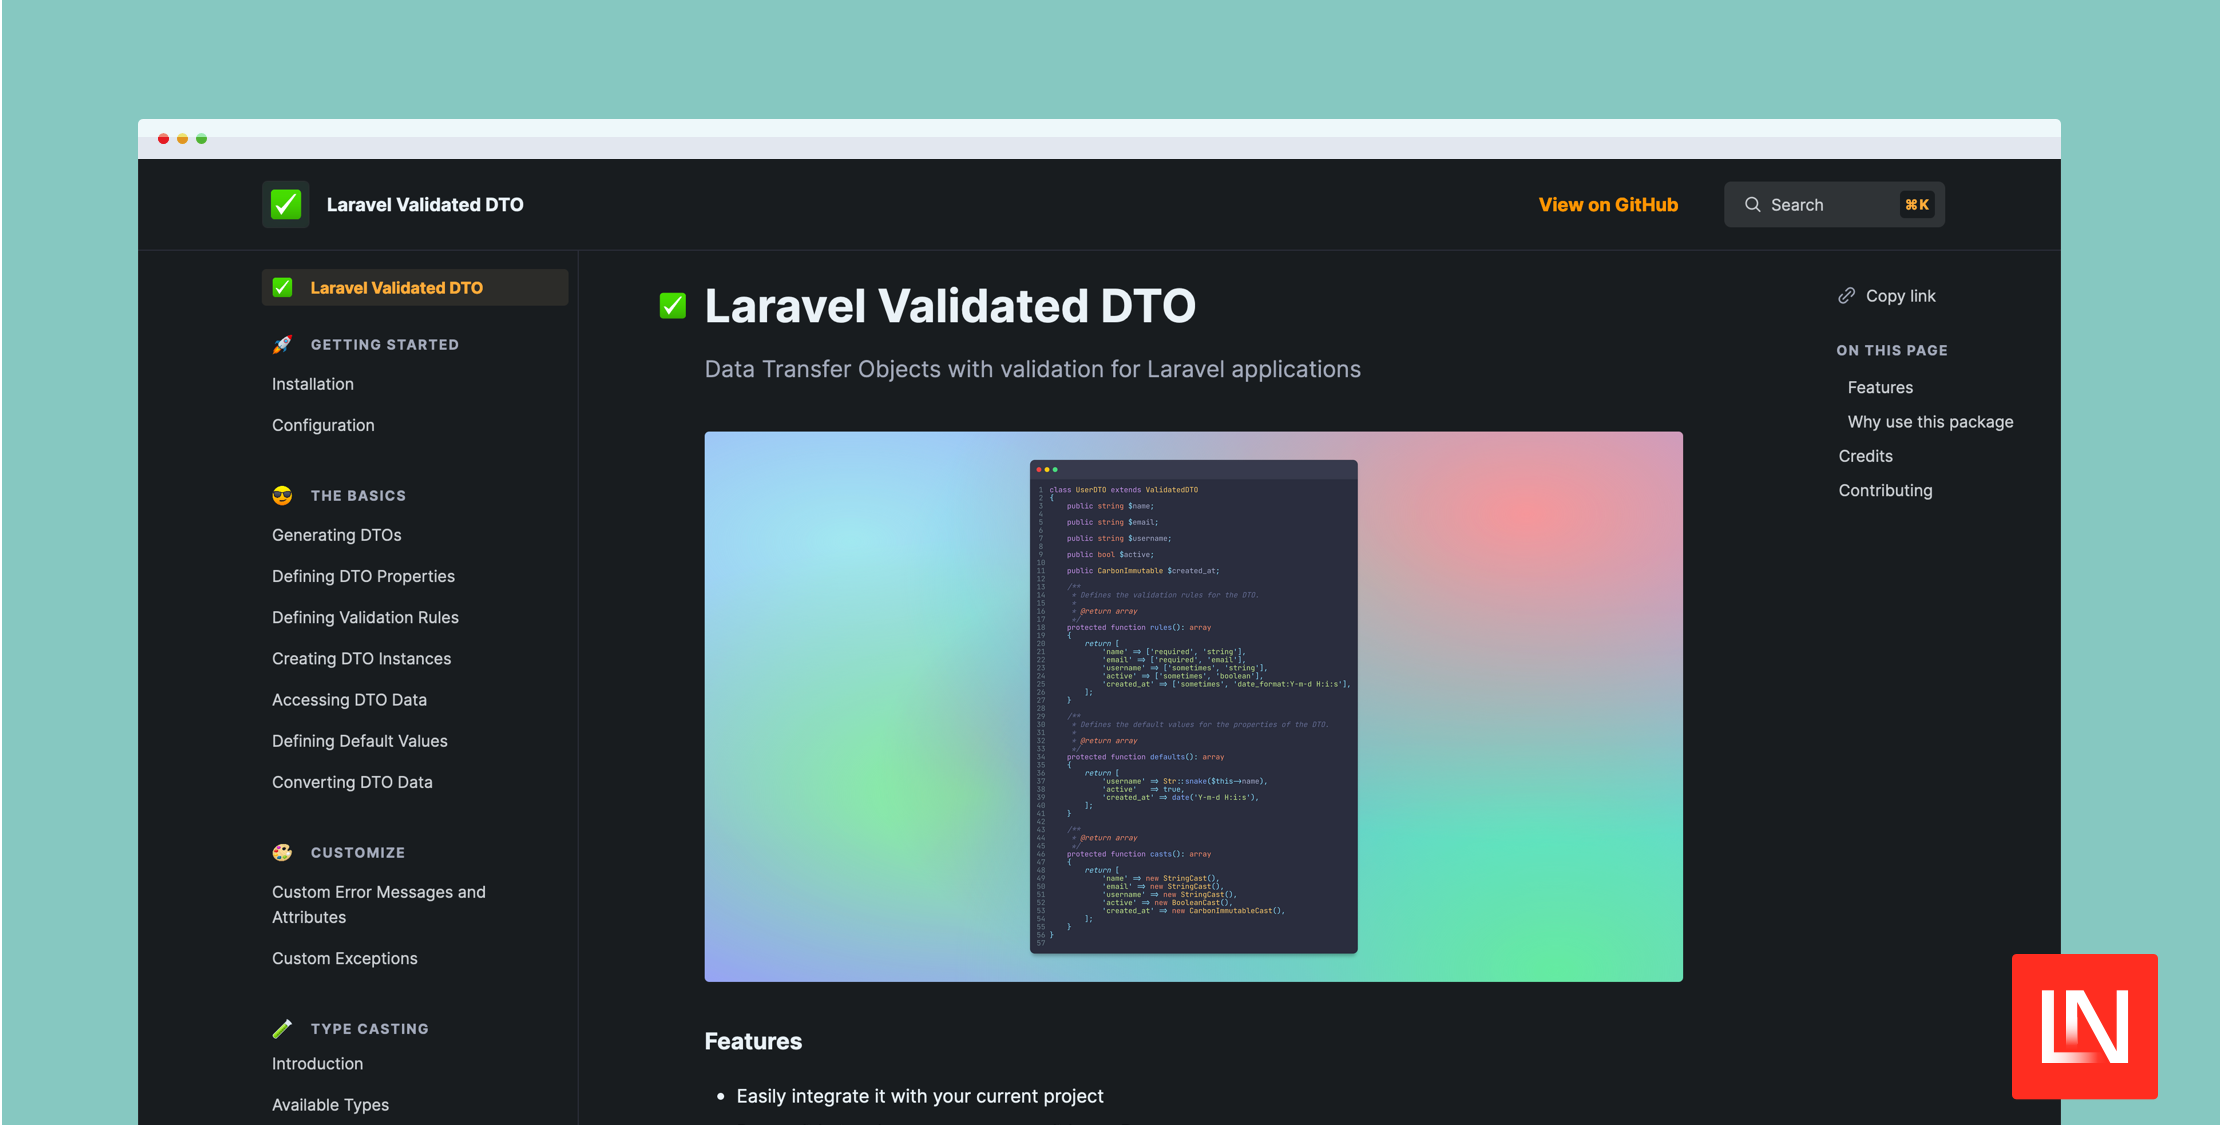2220x1125 pixels.
Task: Click the Data Transfer Objects subtitle text
Action: tap(1032, 369)
